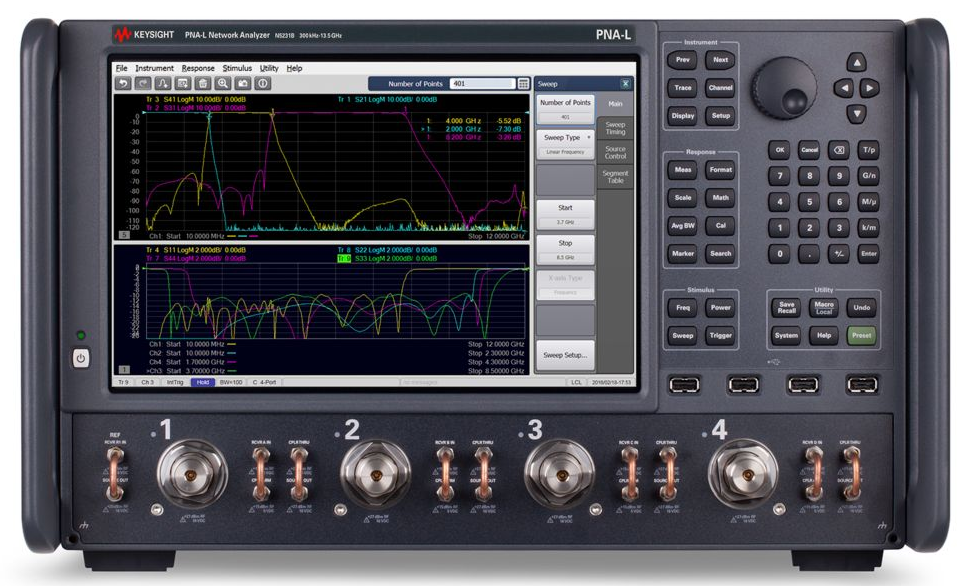This screenshot has width=959, height=586.
Task: Close the Sweep softkey panel with its X
Action: pos(625,84)
